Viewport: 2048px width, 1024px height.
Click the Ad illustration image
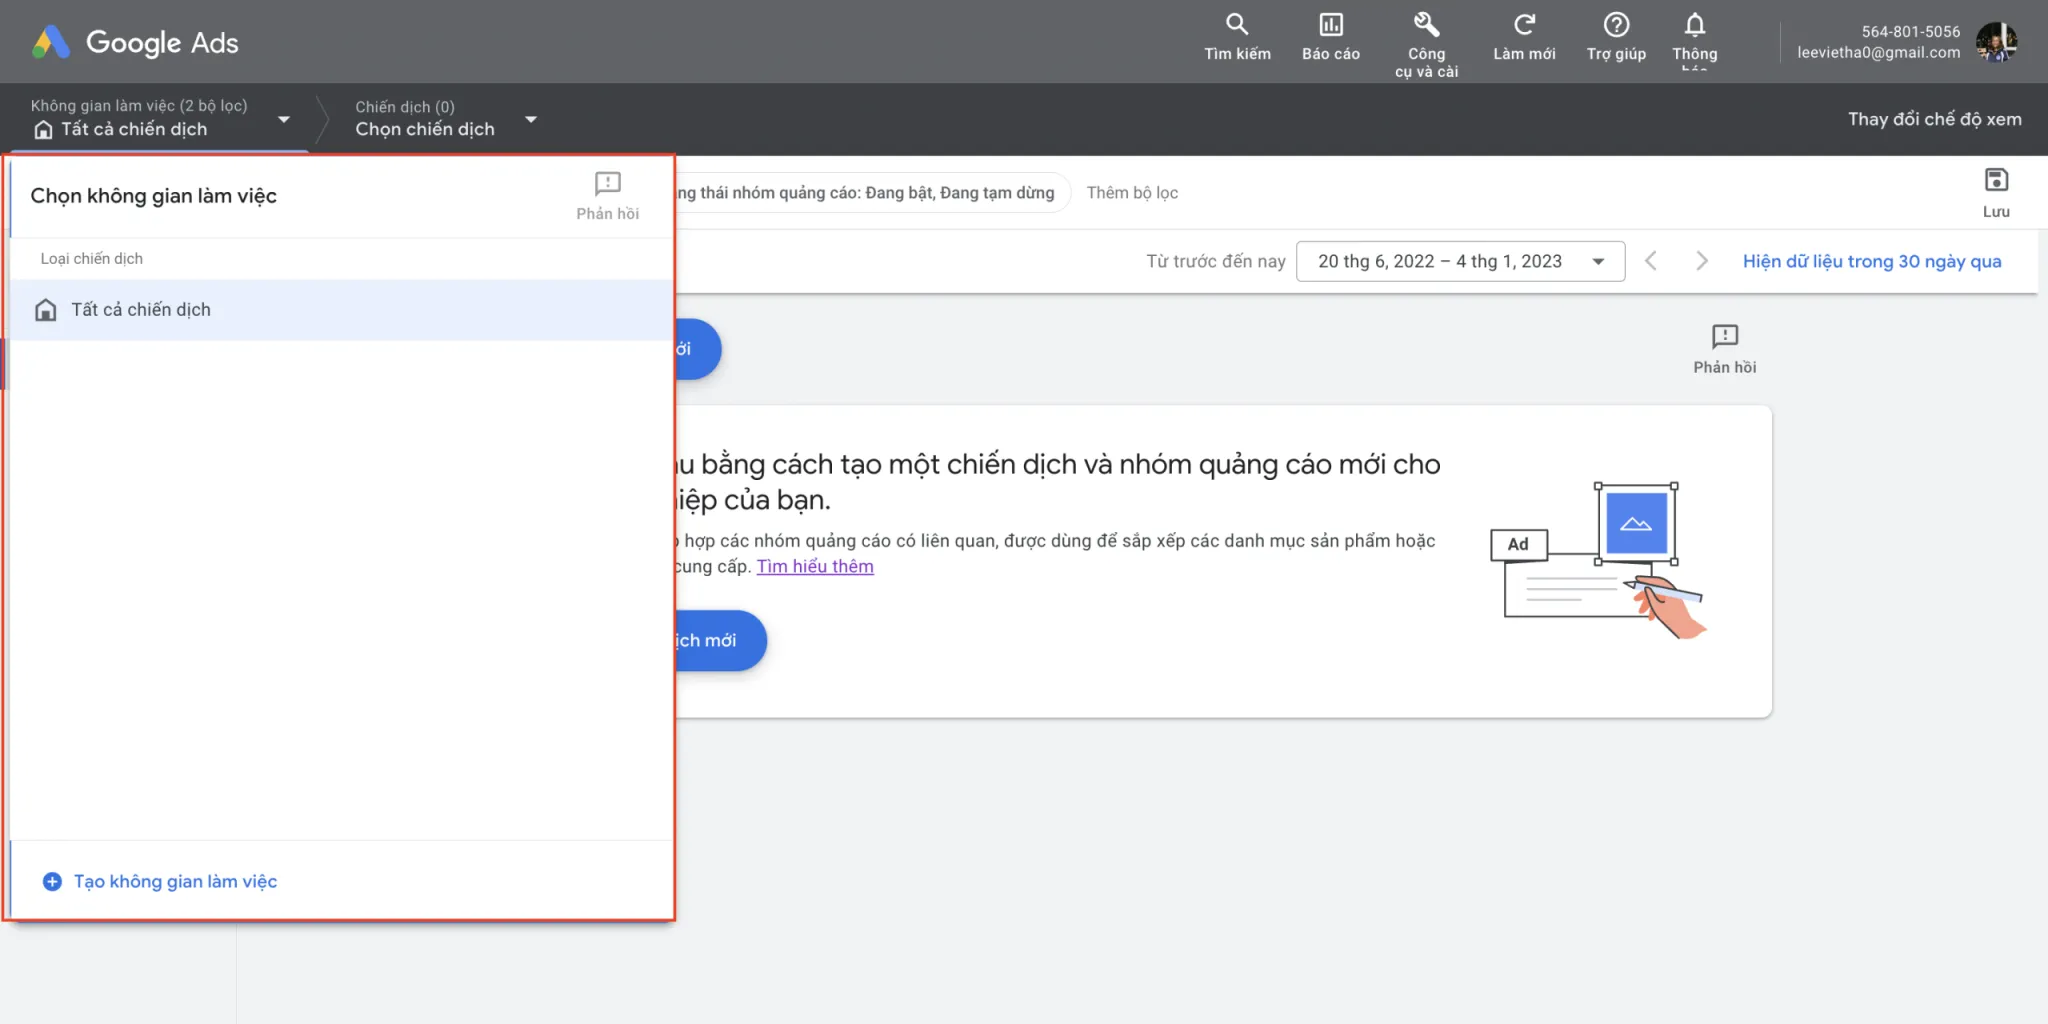pyautogui.click(x=1598, y=560)
